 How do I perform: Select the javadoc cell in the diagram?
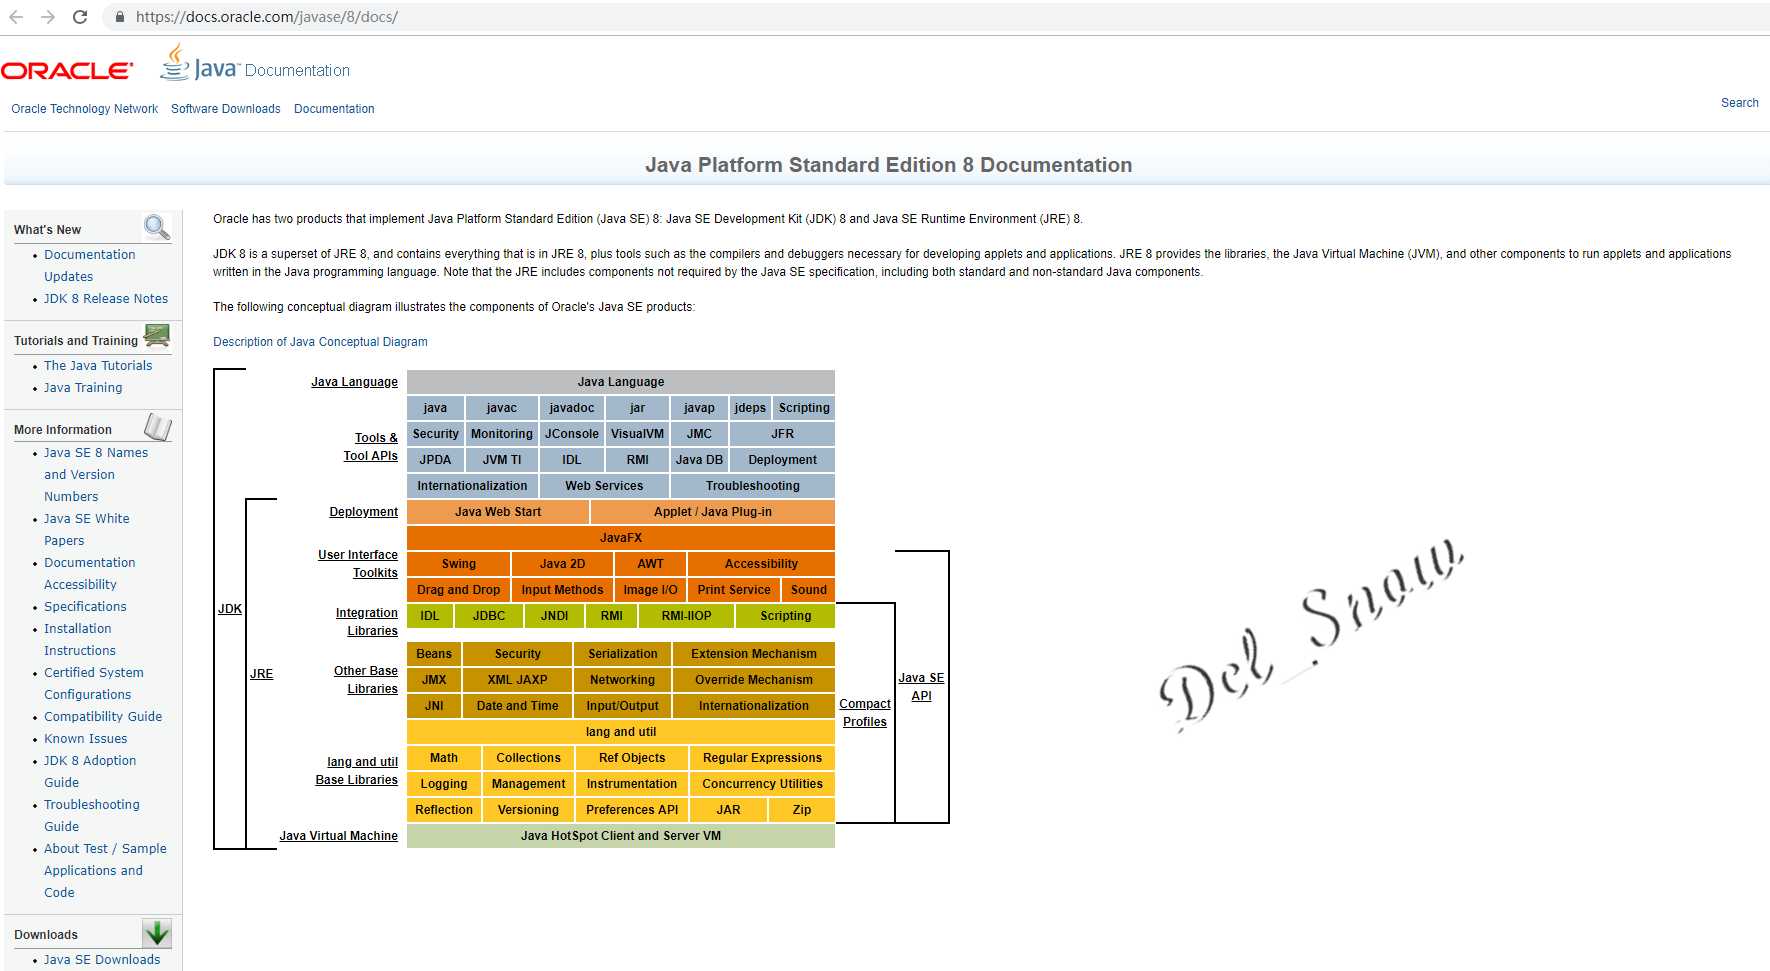(x=572, y=408)
